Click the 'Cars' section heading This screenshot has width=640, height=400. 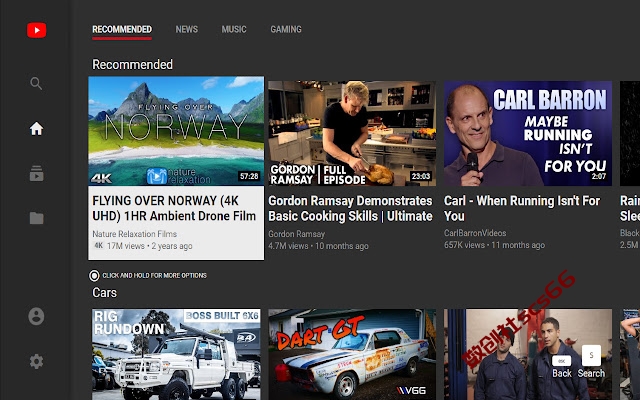pyautogui.click(x=104, y=293)
